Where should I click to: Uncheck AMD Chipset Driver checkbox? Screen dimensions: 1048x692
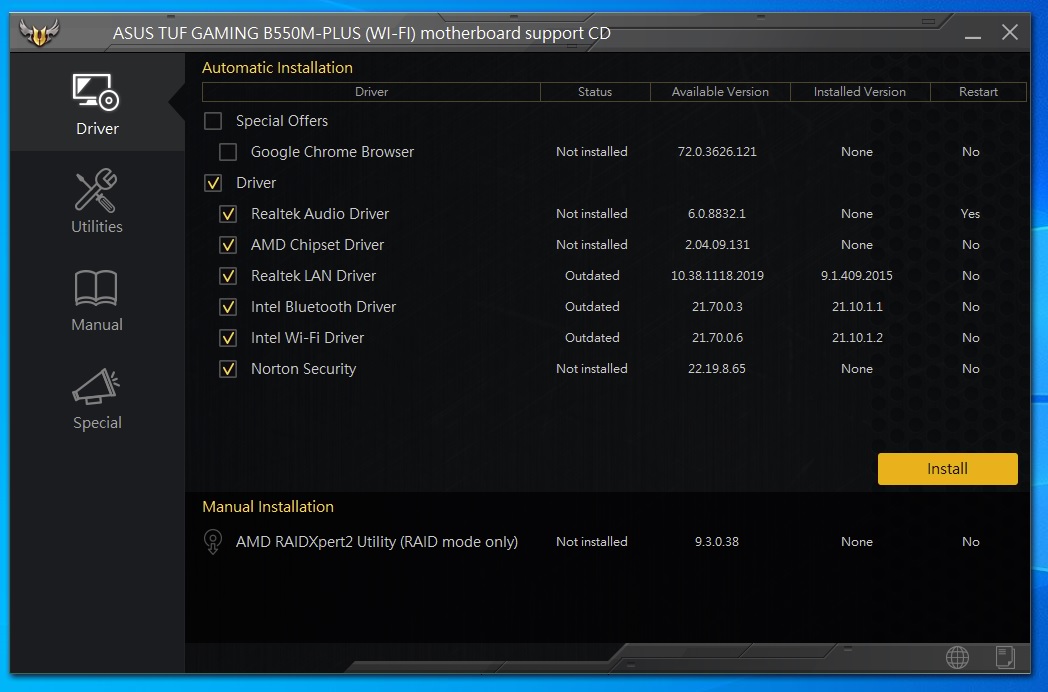(228, 245)
